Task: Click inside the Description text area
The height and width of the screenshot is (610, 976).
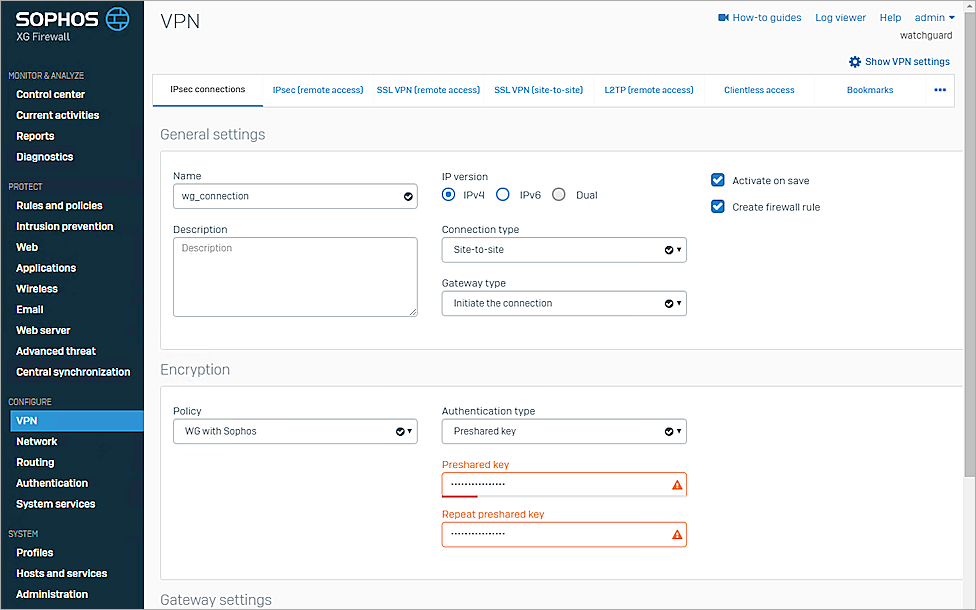Action: click(295, 275)
